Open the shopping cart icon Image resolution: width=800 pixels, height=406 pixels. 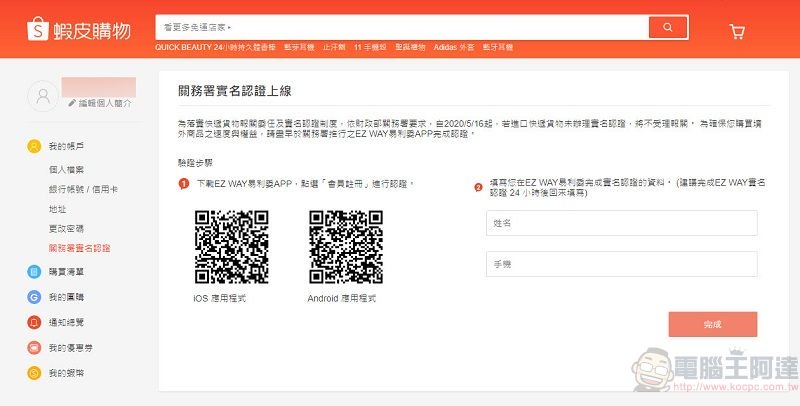pyautogui.click(x=737, y=32)
